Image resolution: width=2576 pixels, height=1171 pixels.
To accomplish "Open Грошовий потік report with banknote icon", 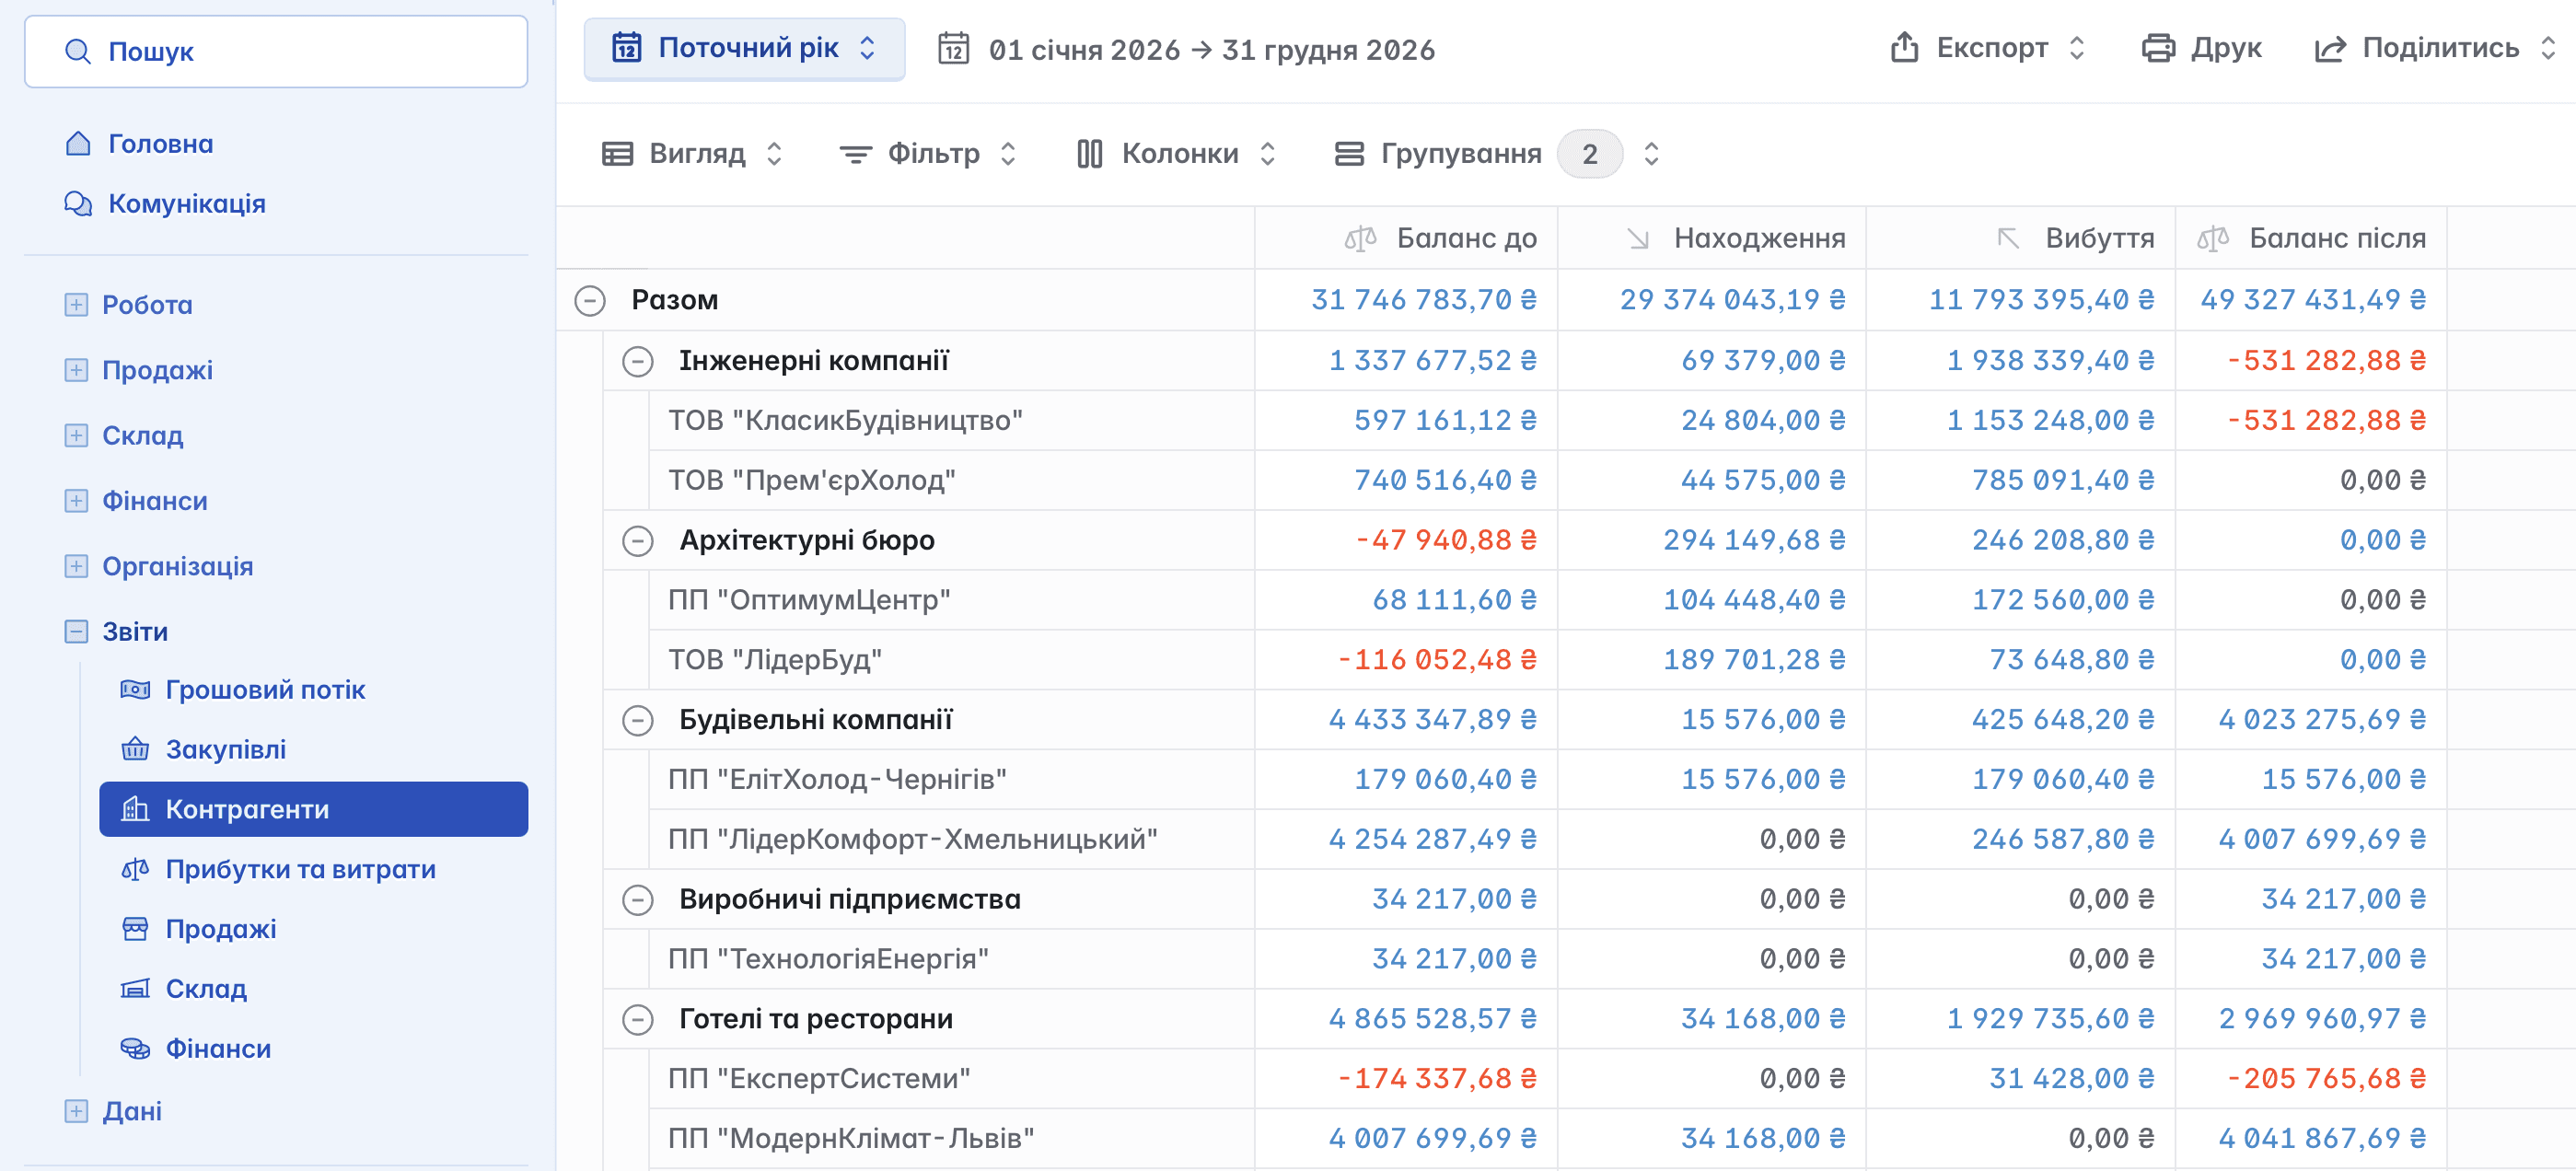I will pyautogui.click(x=135, y=689).
